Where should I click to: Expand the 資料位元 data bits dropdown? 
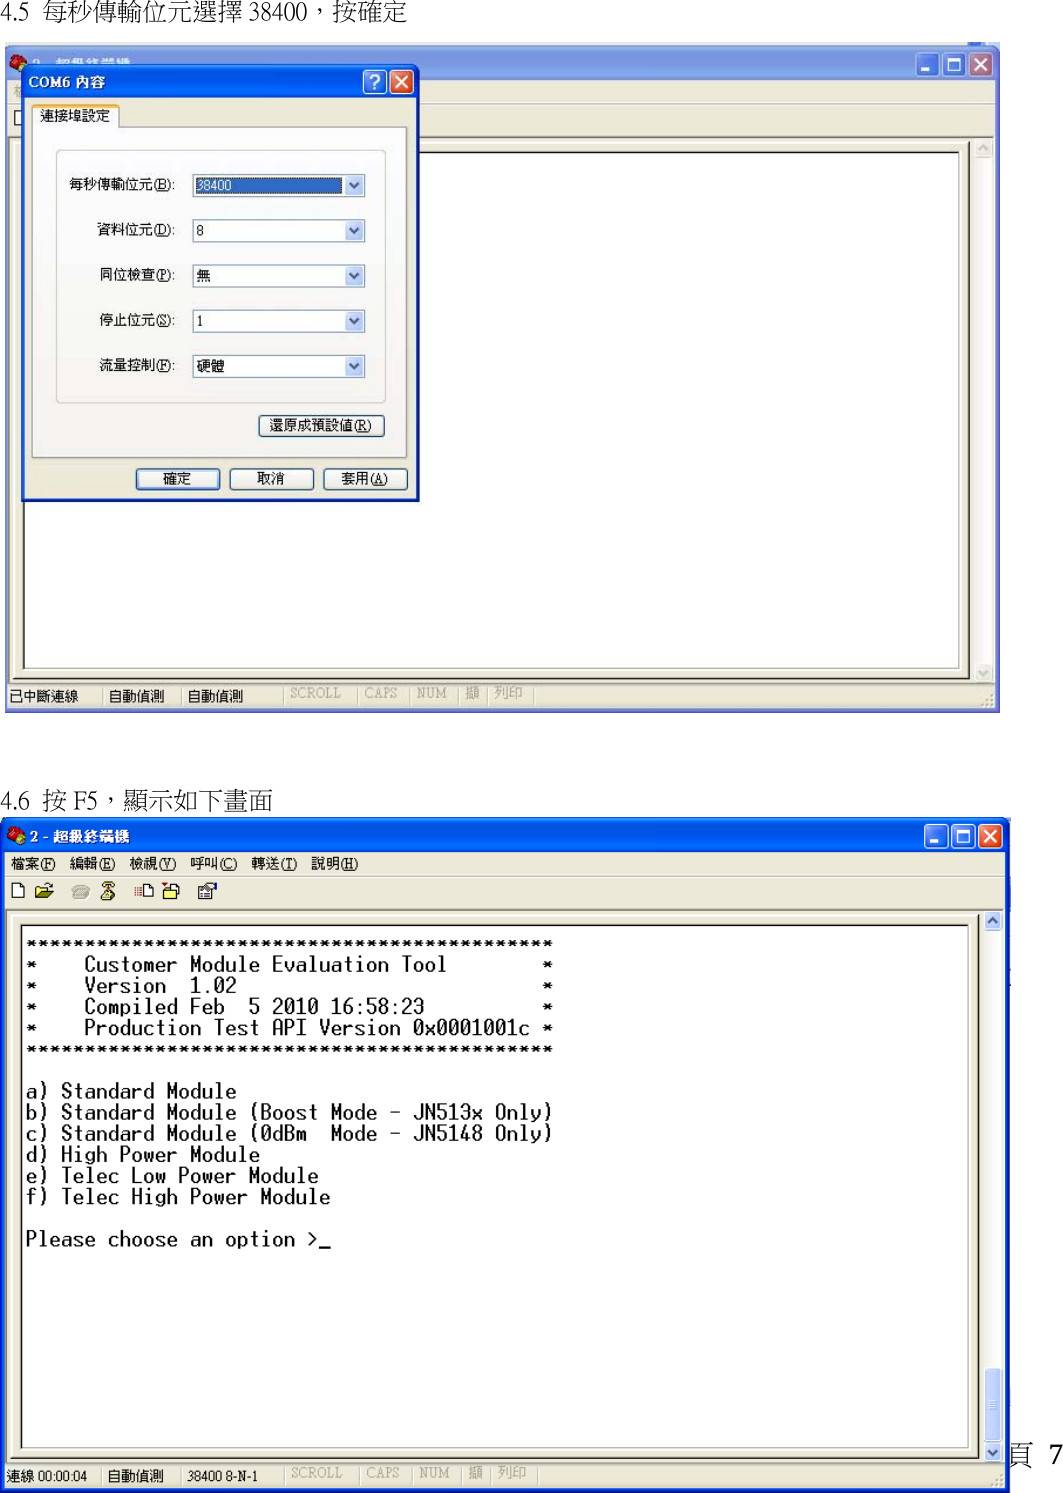coord(354,230)
